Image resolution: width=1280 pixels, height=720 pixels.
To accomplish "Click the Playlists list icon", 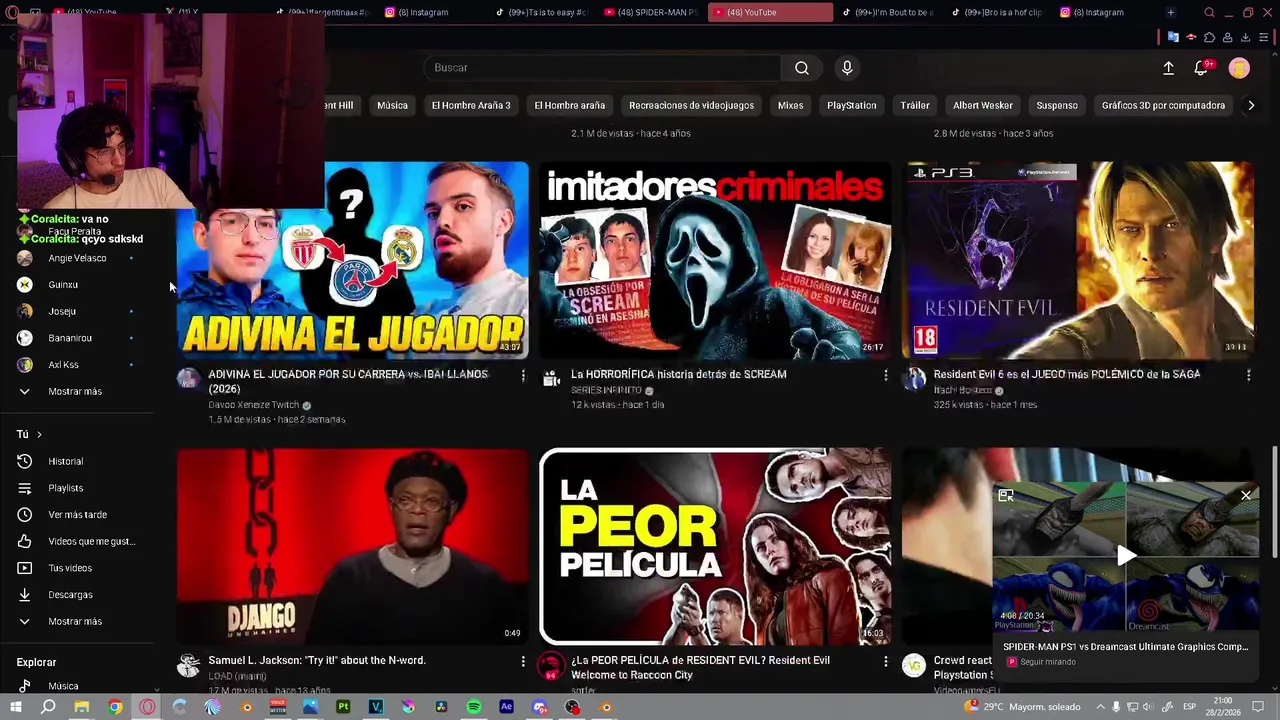I will 25,488.
